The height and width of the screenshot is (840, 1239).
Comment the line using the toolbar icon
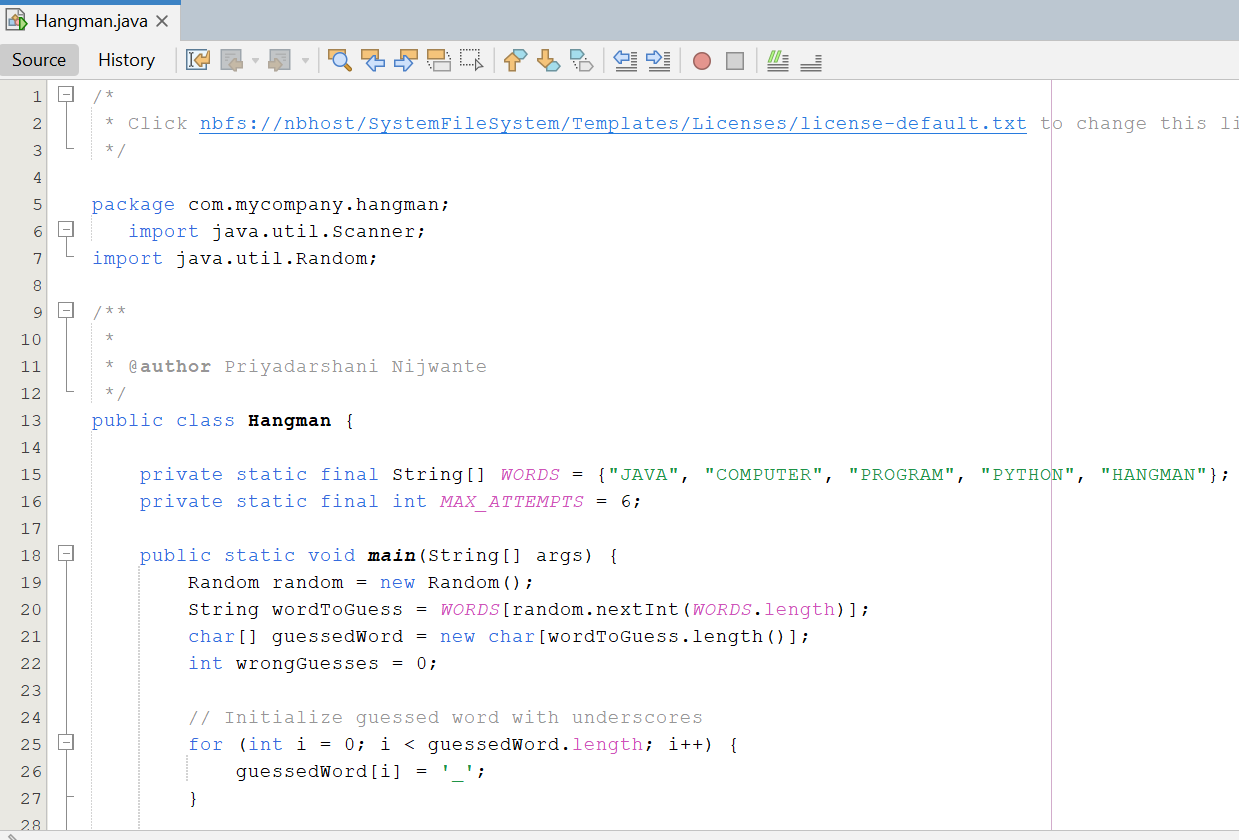(778, 60)
